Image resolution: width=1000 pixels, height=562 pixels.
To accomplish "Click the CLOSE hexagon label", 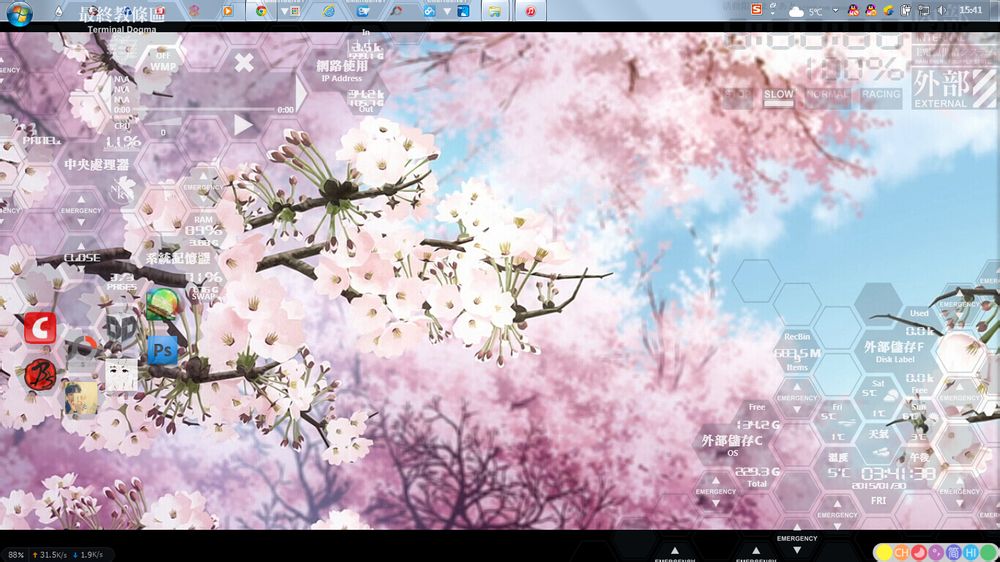I will click(82, 258).
